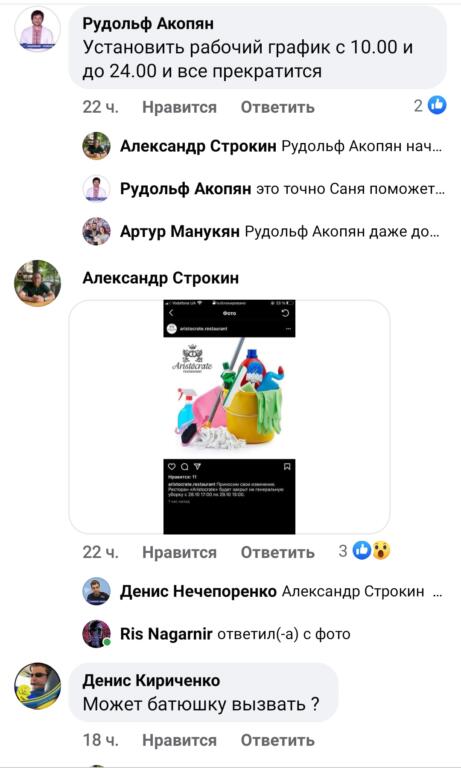Image resolution: width=461 pixels, height=768 pixels.
Task: Click the wow emoji reaction icon
Action: coord(381,551)
